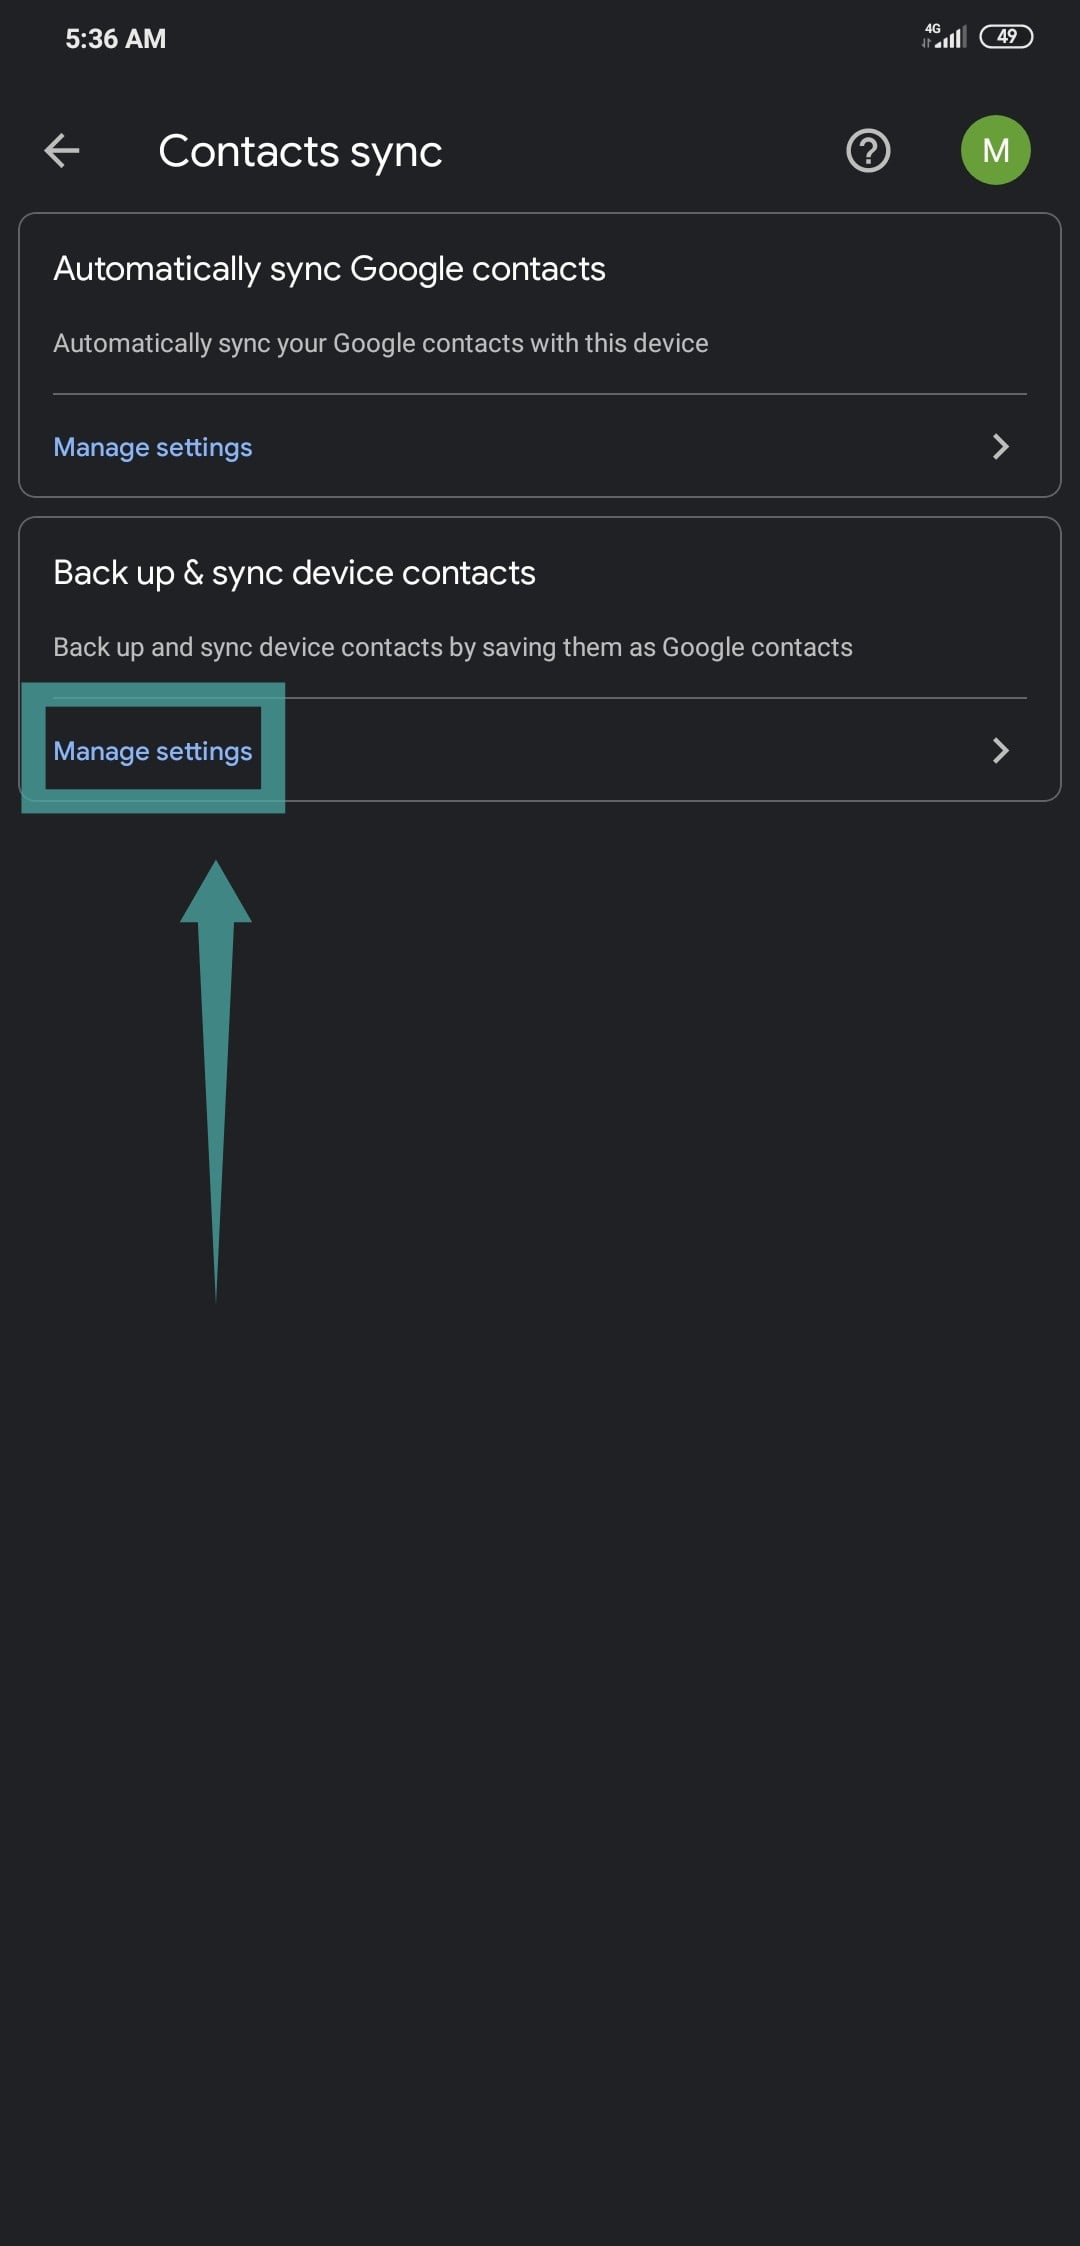Open the help question mark icon
The image size is (1080, 2246).
tap(868, 151)
